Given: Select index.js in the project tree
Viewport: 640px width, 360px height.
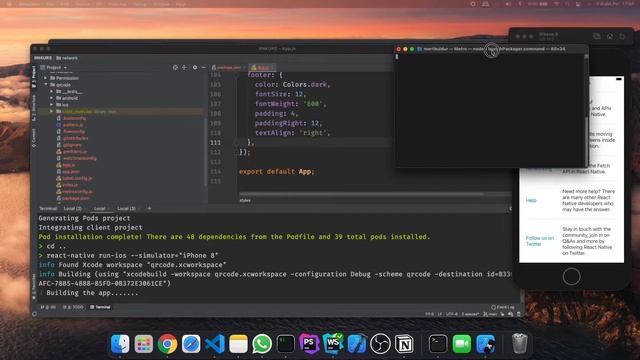Looking at the screenshot, I should [x=70, y=184].
